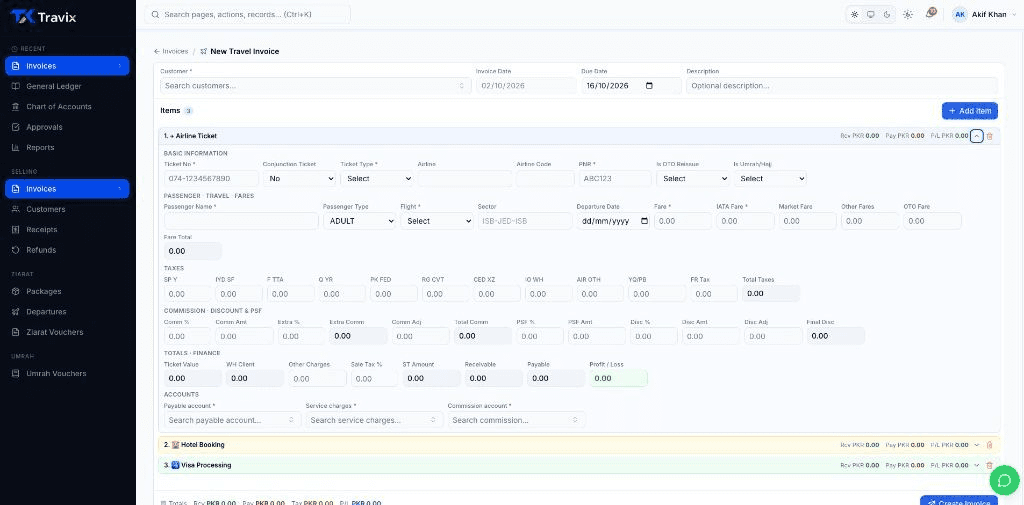Open the Flight select dropdown
This screenshot has width=1024, height=505.
pos(437,221)
